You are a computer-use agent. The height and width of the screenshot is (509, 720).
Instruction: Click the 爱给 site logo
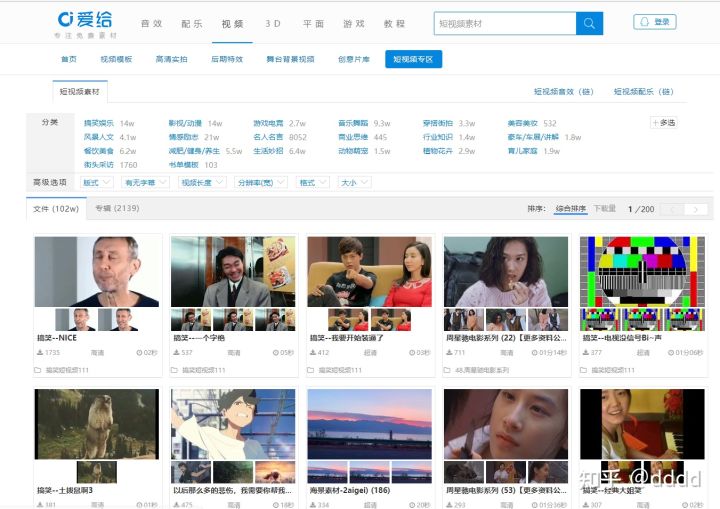[85, 20]
